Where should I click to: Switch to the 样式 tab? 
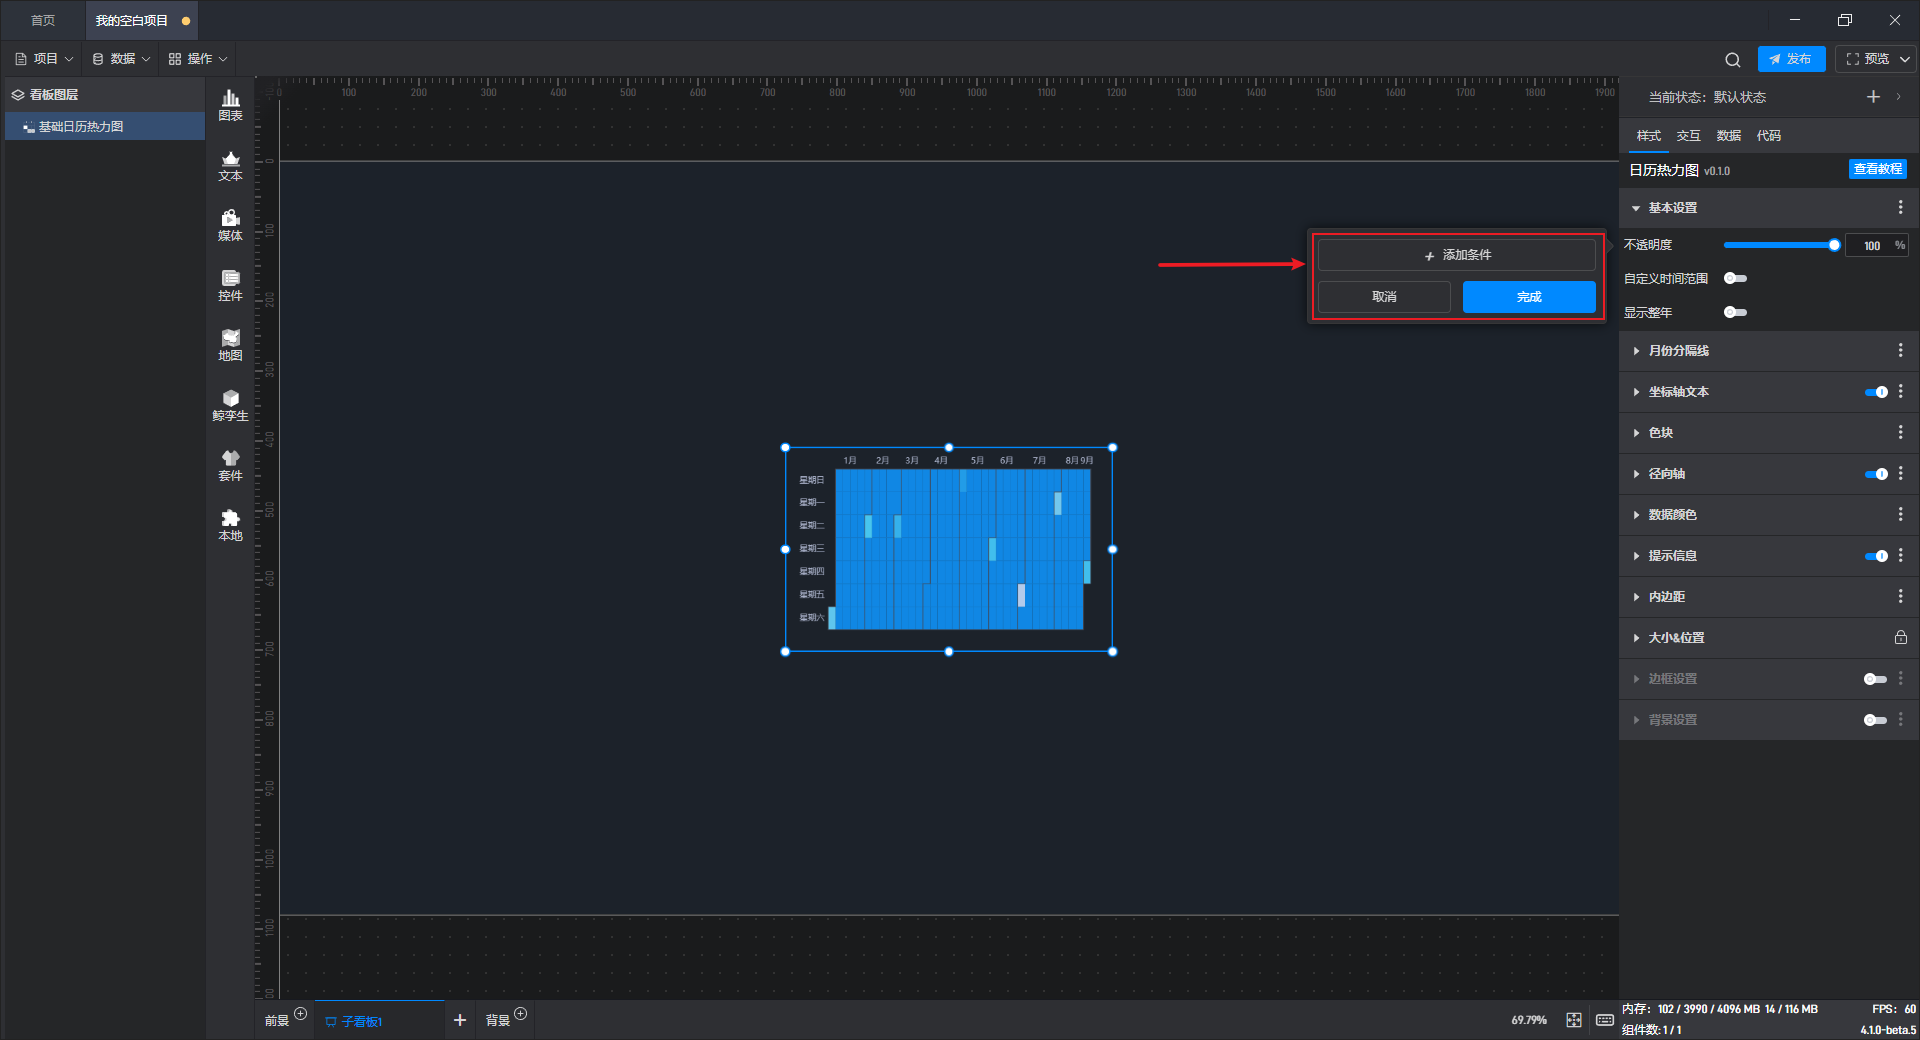pyautogui.click(x=1648, y=136)
